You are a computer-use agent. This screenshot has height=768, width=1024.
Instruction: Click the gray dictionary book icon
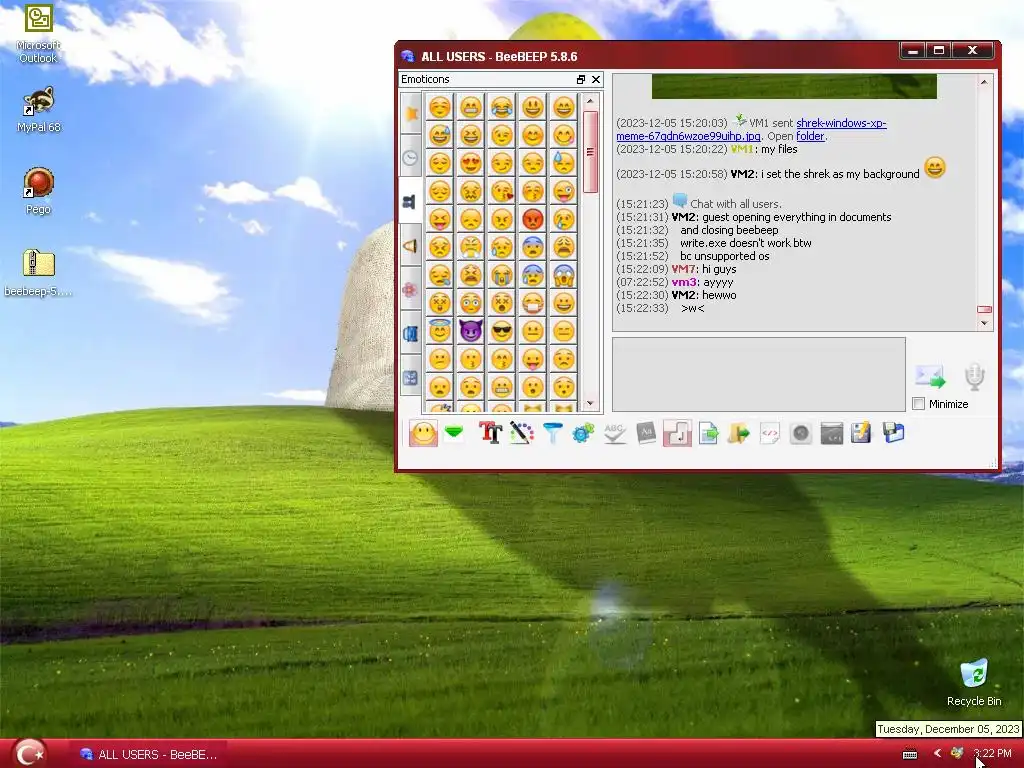(x=646, y=433)
